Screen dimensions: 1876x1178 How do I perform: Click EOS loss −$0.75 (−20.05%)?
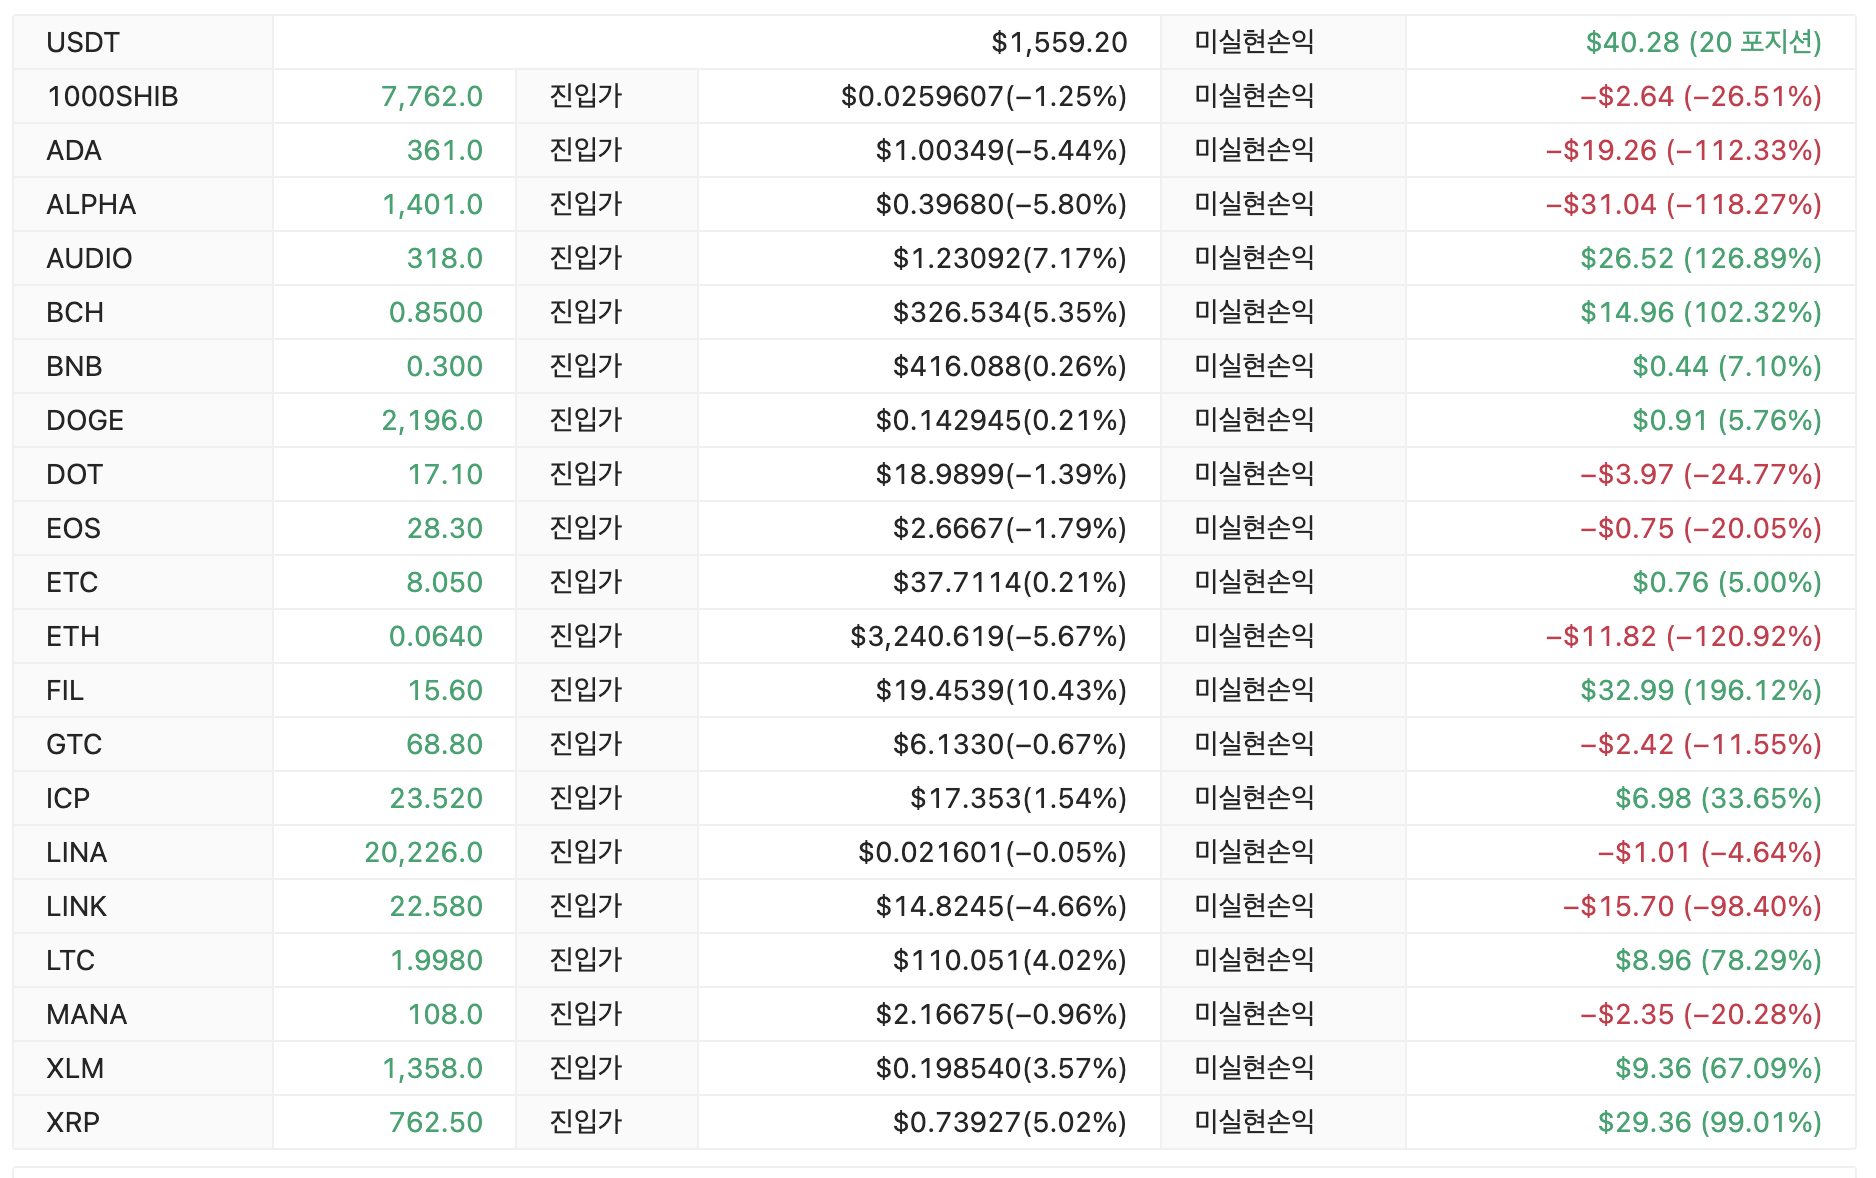(1700, 528)
